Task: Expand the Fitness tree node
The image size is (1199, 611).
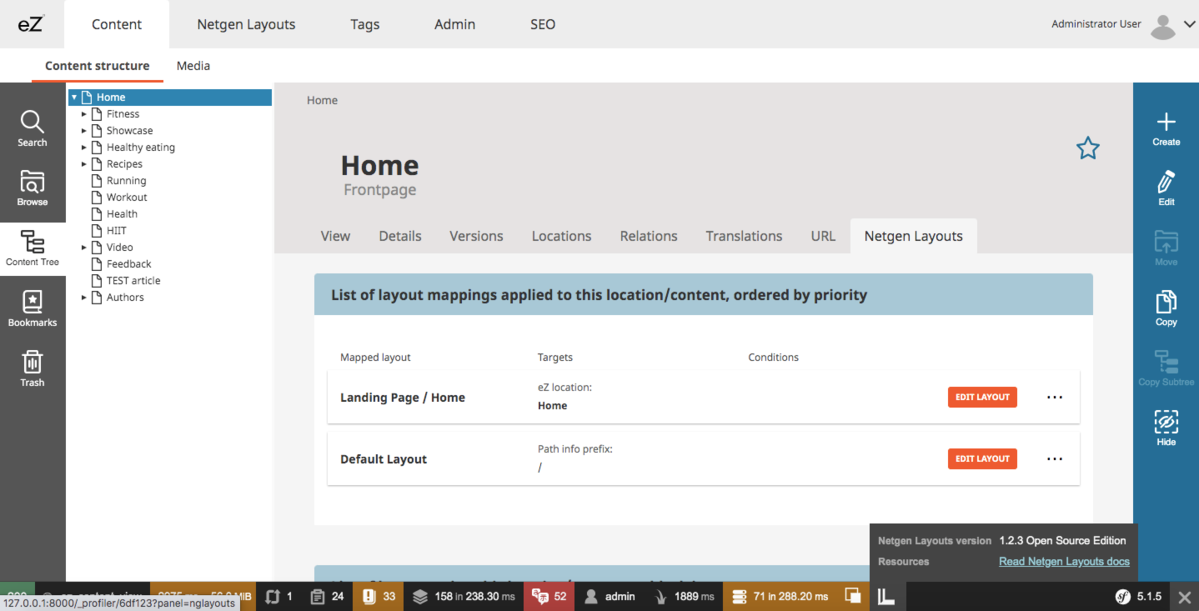Action: pos(84,114)
